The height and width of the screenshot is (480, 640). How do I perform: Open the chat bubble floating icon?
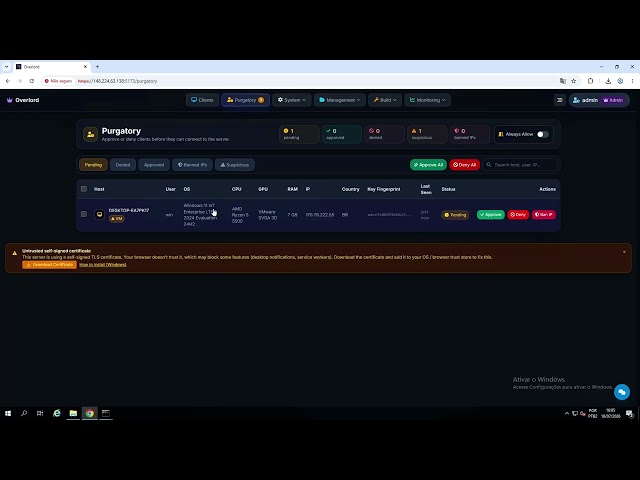click(622, 392)
